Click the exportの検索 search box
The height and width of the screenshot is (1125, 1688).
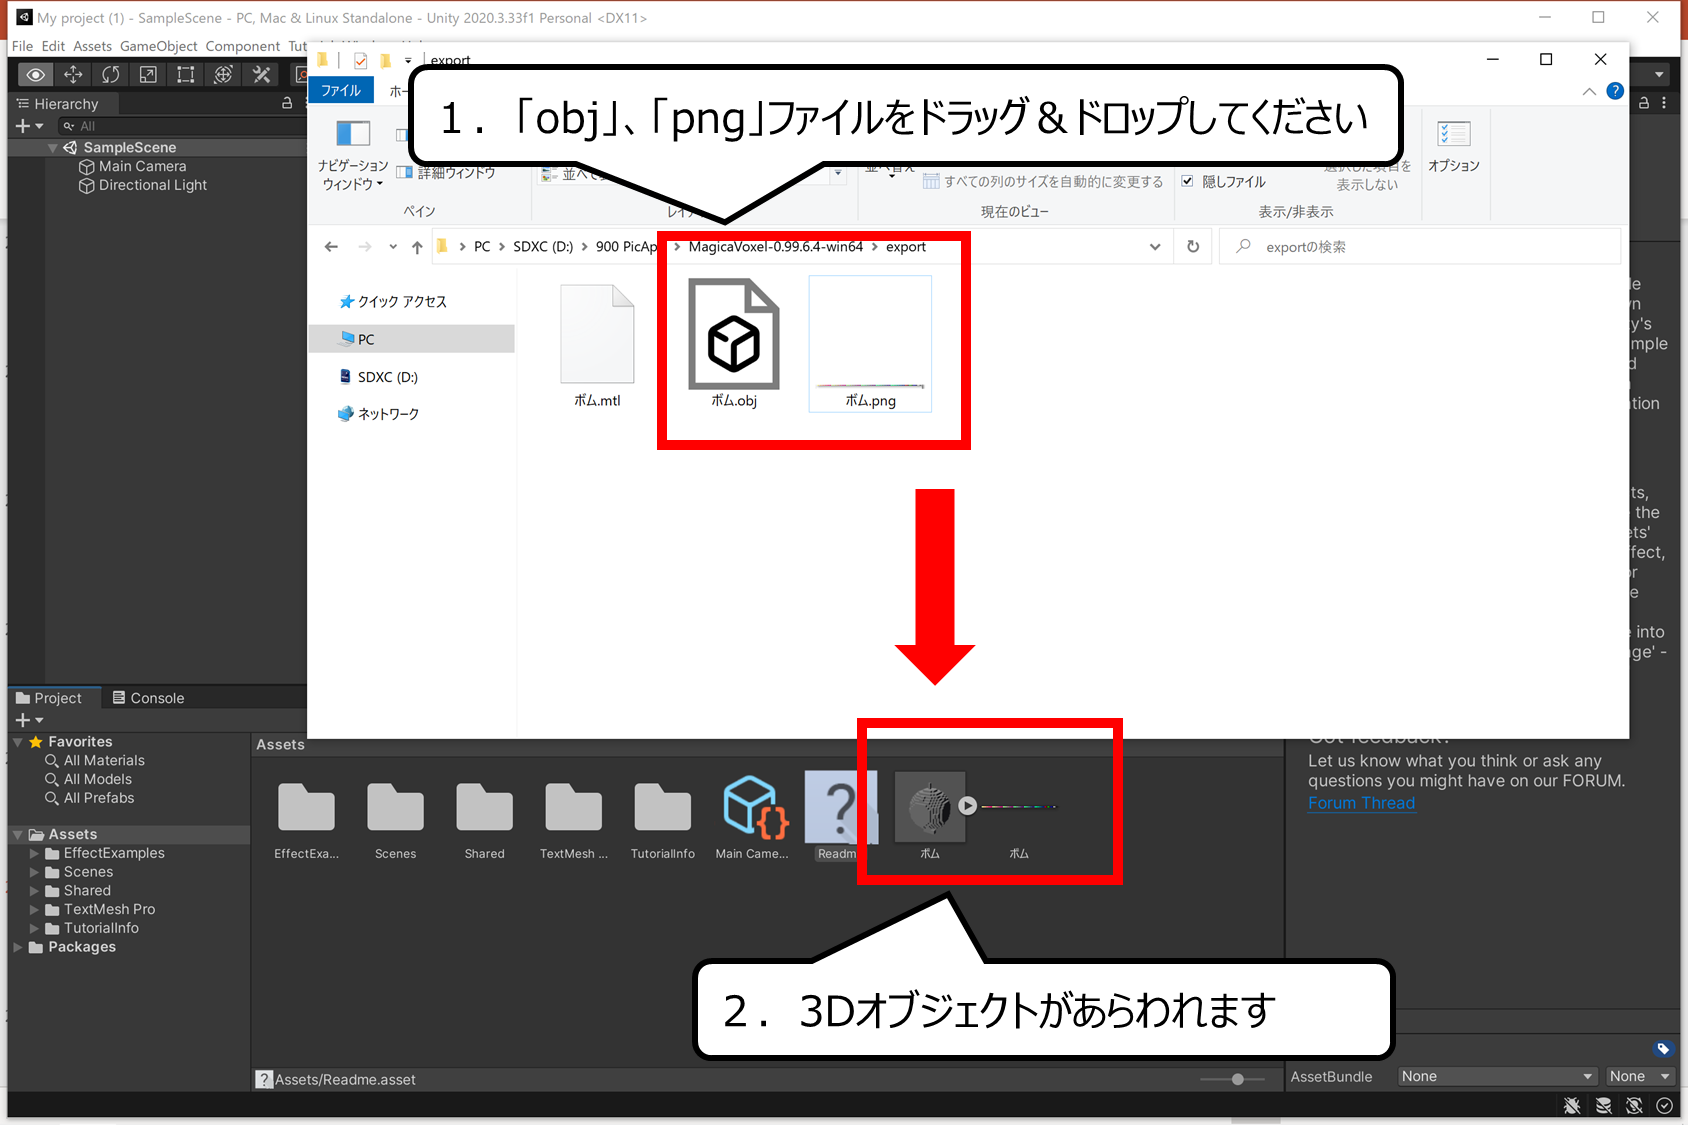click(x=1420, y=247)
